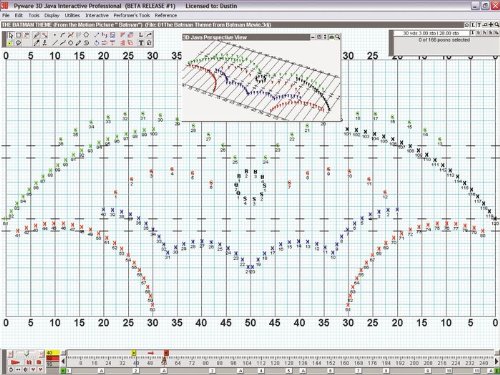Click the double-arrow icon in playback panel
This screenshot has height=375, width=500.
tap(18, 369)
